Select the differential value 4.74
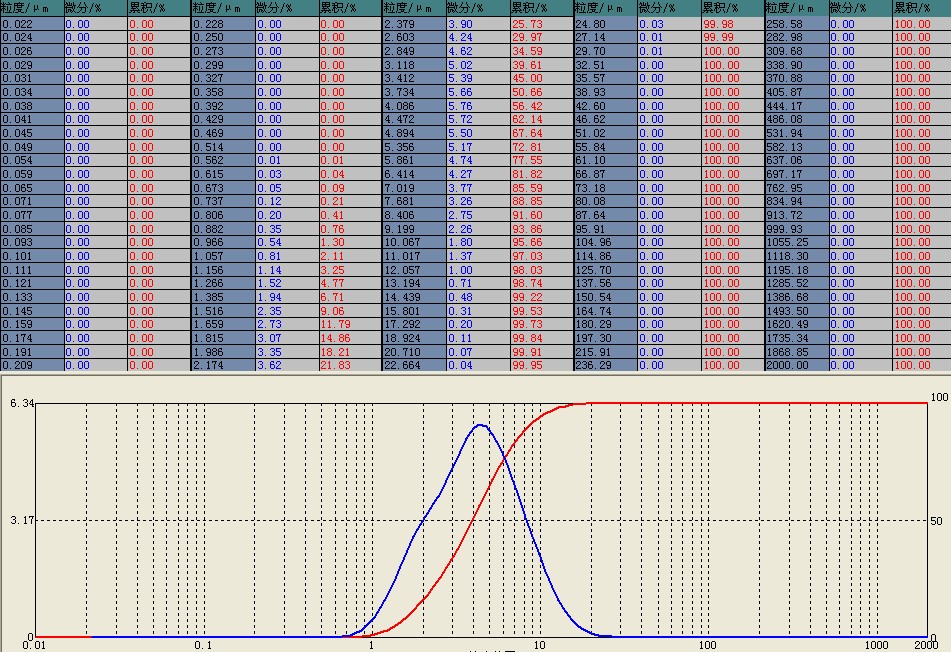Screen dimensions: 951x652 coord(460,160)
